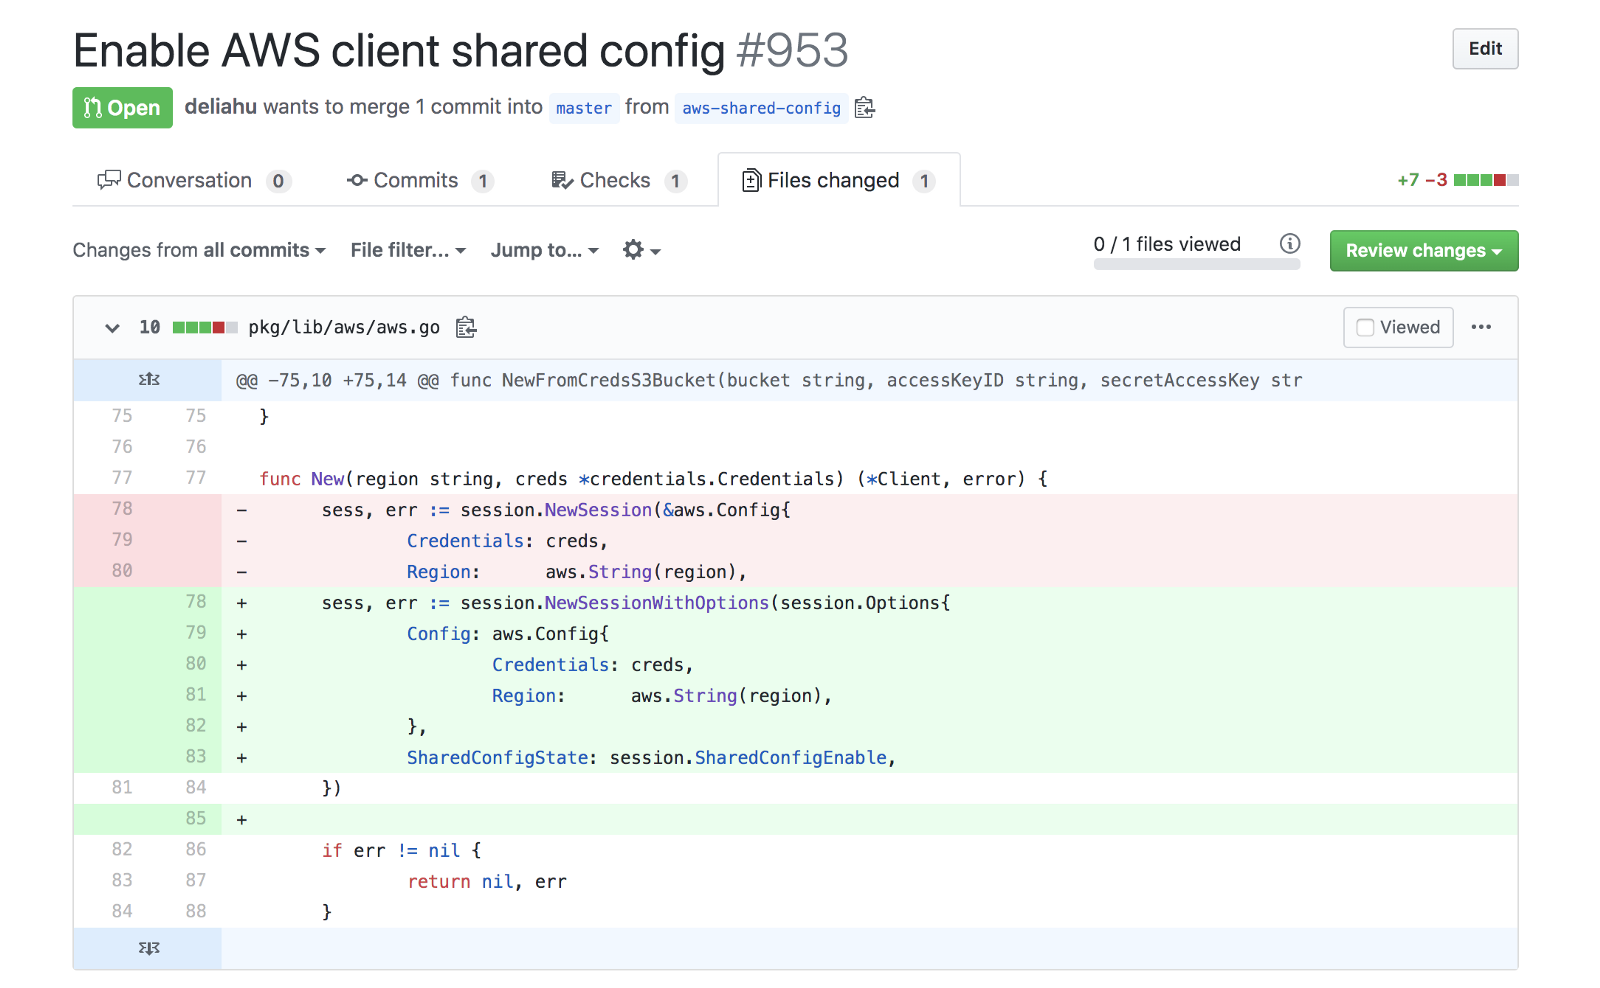Viewport: 1600px width, 988px height.
Task: Open the master branch link
Action: coord(583,108)
